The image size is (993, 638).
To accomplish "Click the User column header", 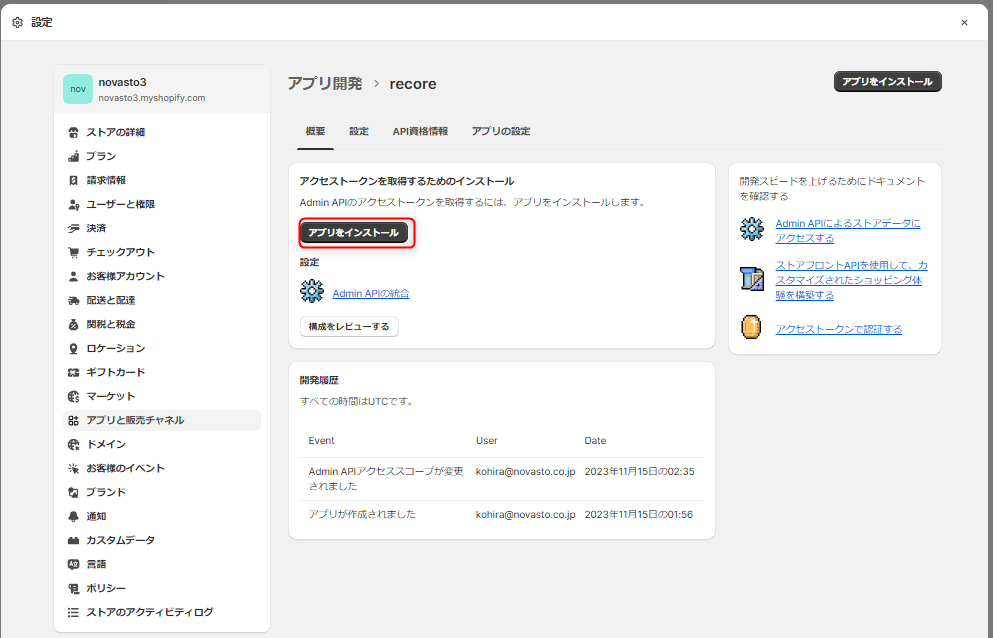I will (x=486, y=440).
